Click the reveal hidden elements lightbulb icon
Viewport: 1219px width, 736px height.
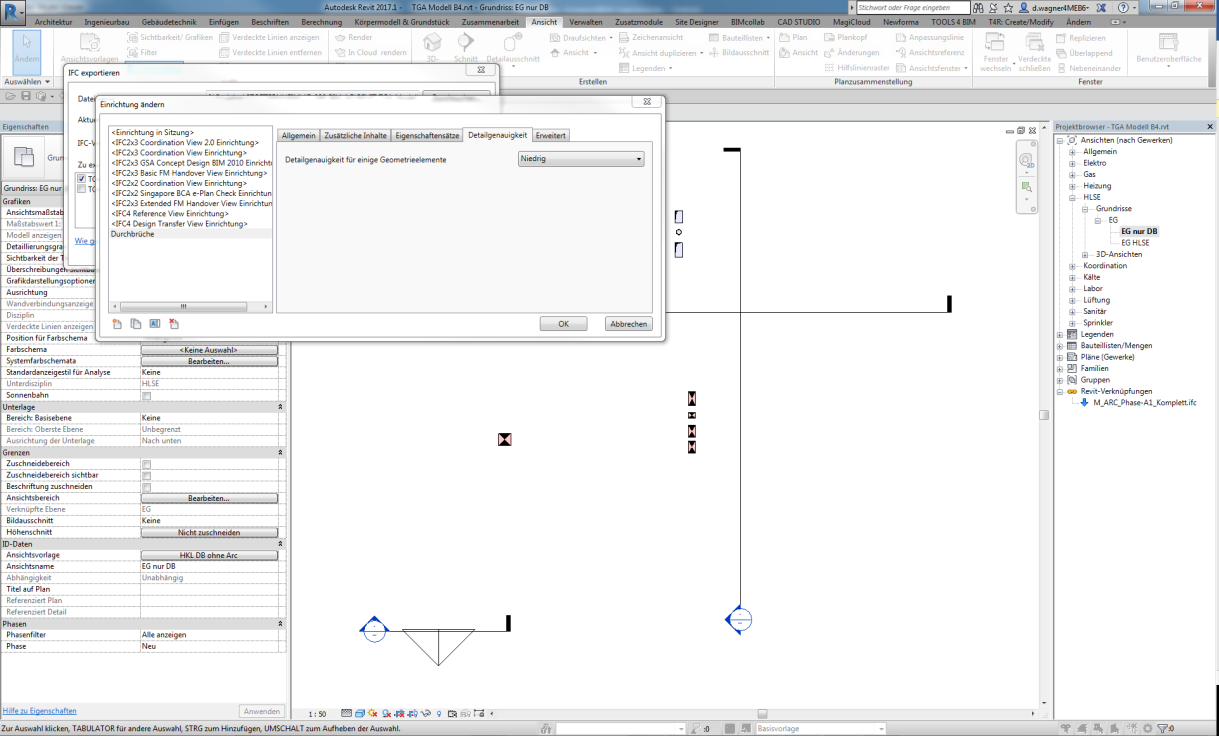pyautogui.click(x=439, y=713)
